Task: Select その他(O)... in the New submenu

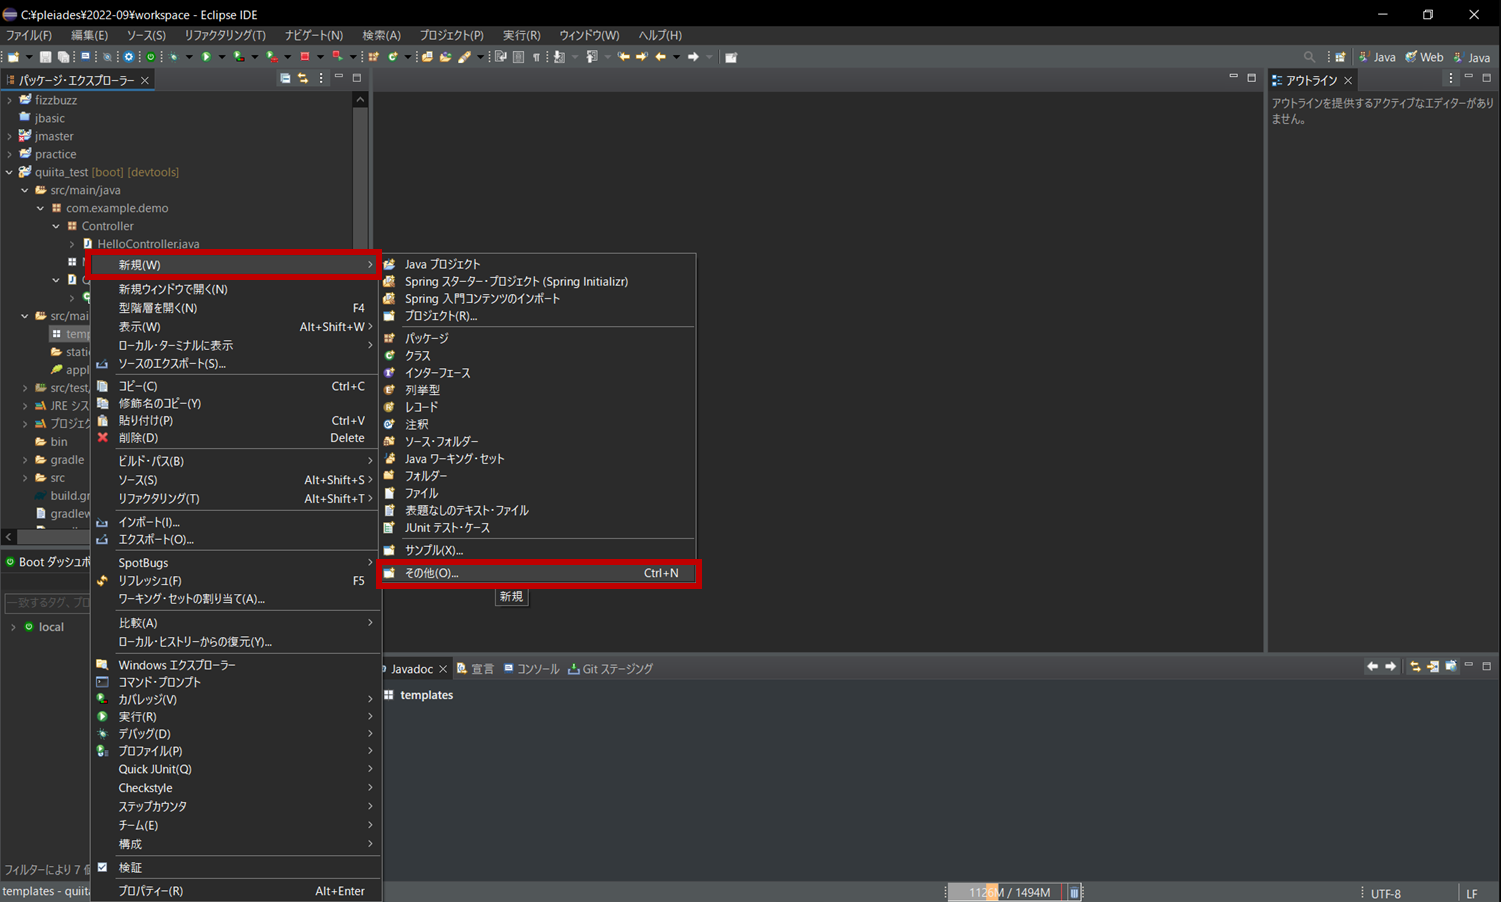Action: (539, 573)
